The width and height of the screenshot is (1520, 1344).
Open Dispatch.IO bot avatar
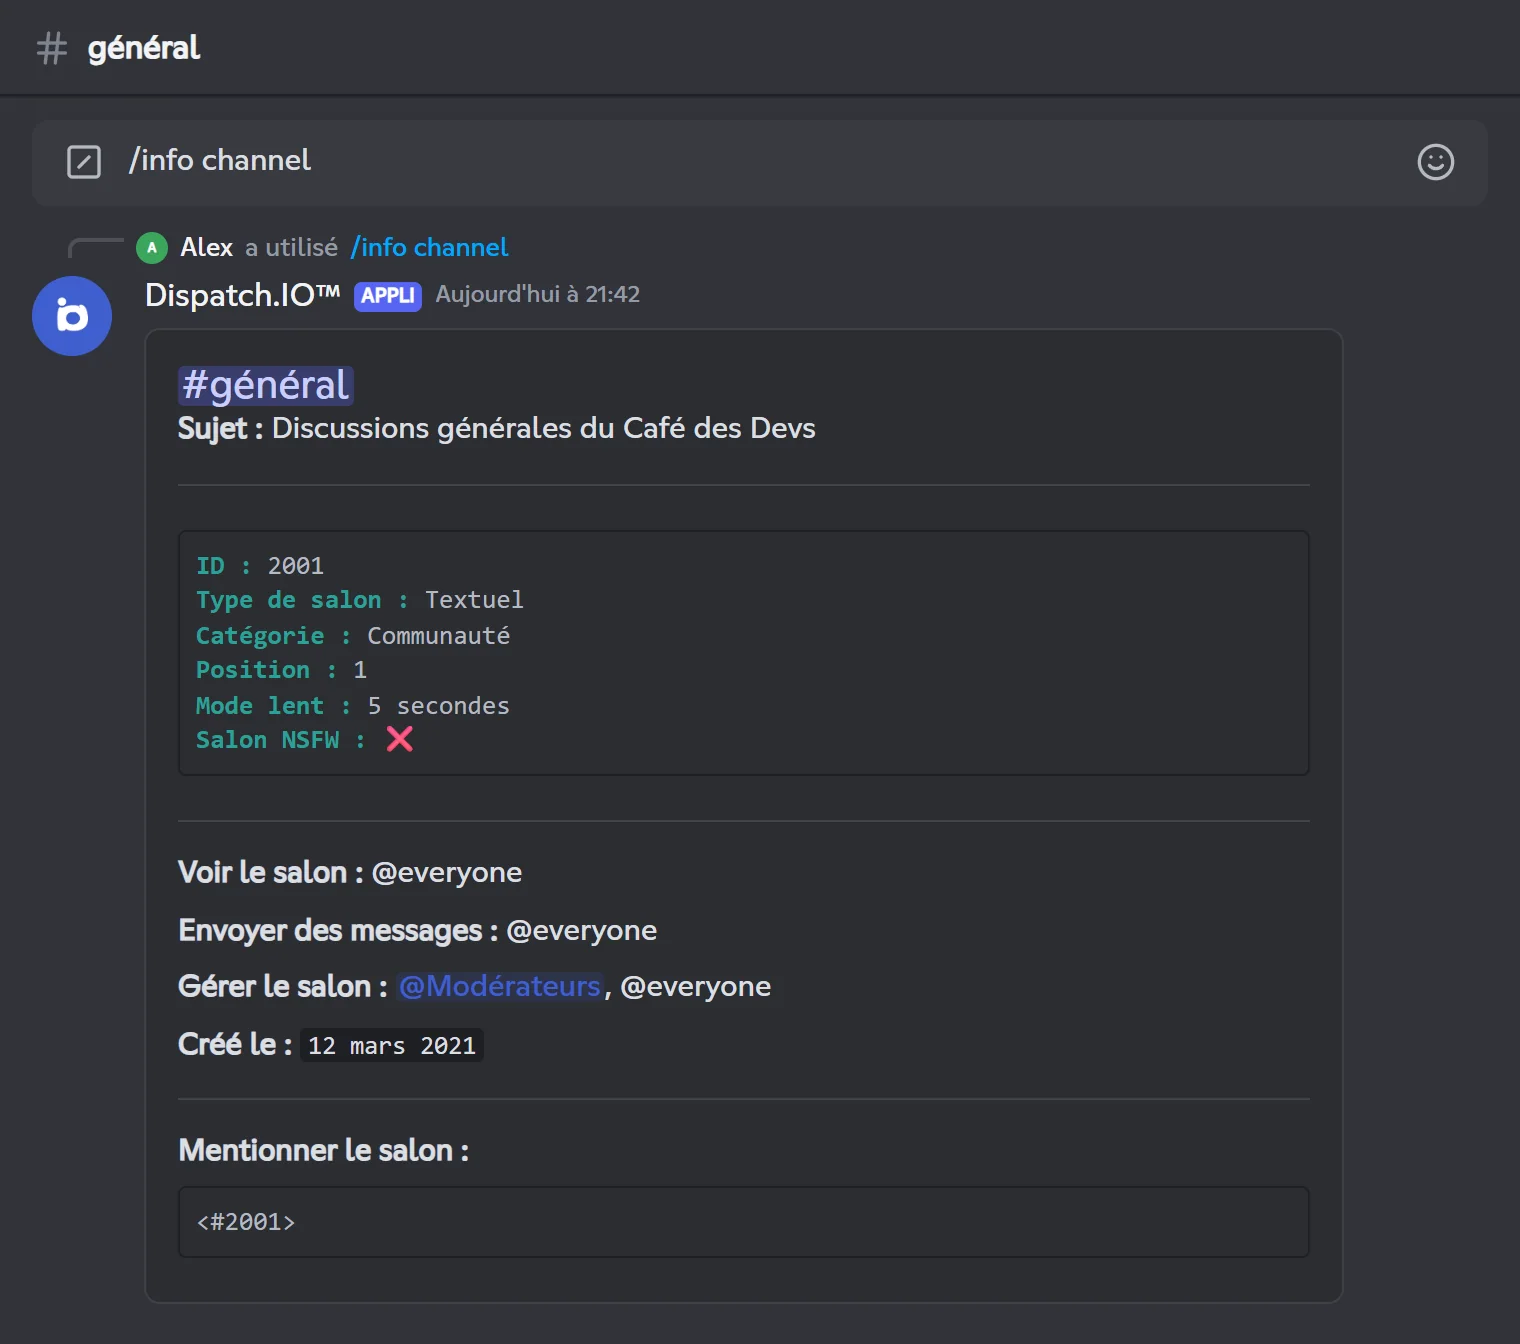[x=72, y=316]
